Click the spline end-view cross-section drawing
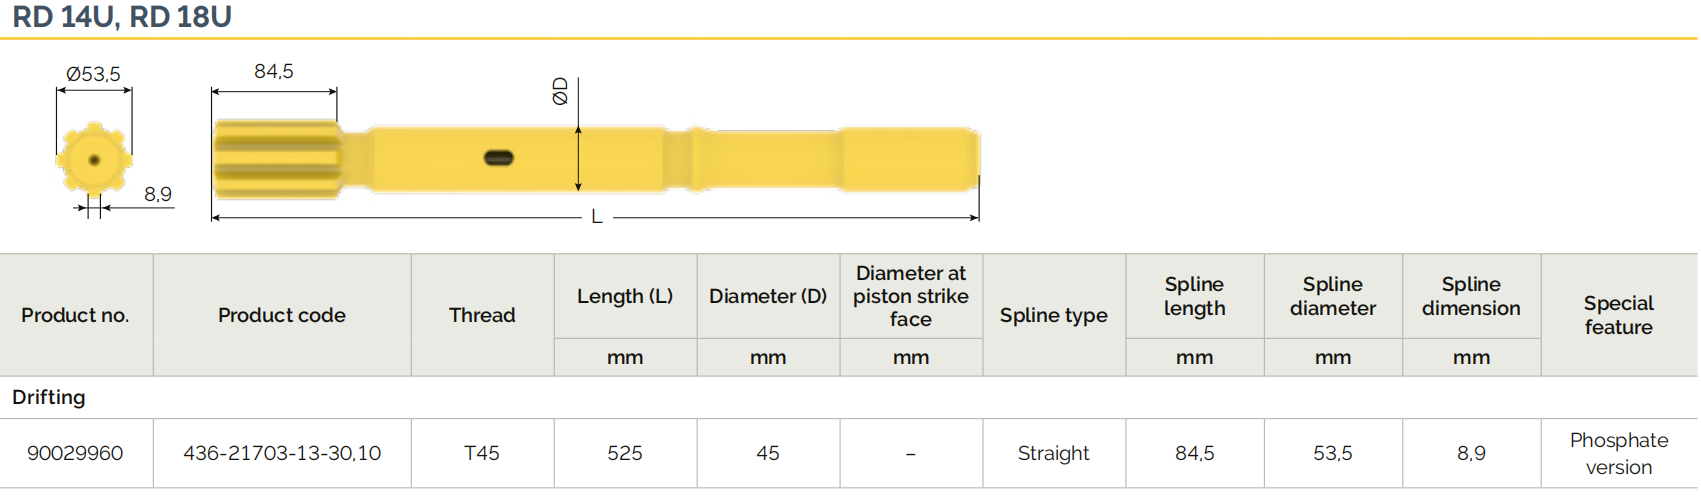The height and width of the screenshot is (499, 1701). point(94,159)
